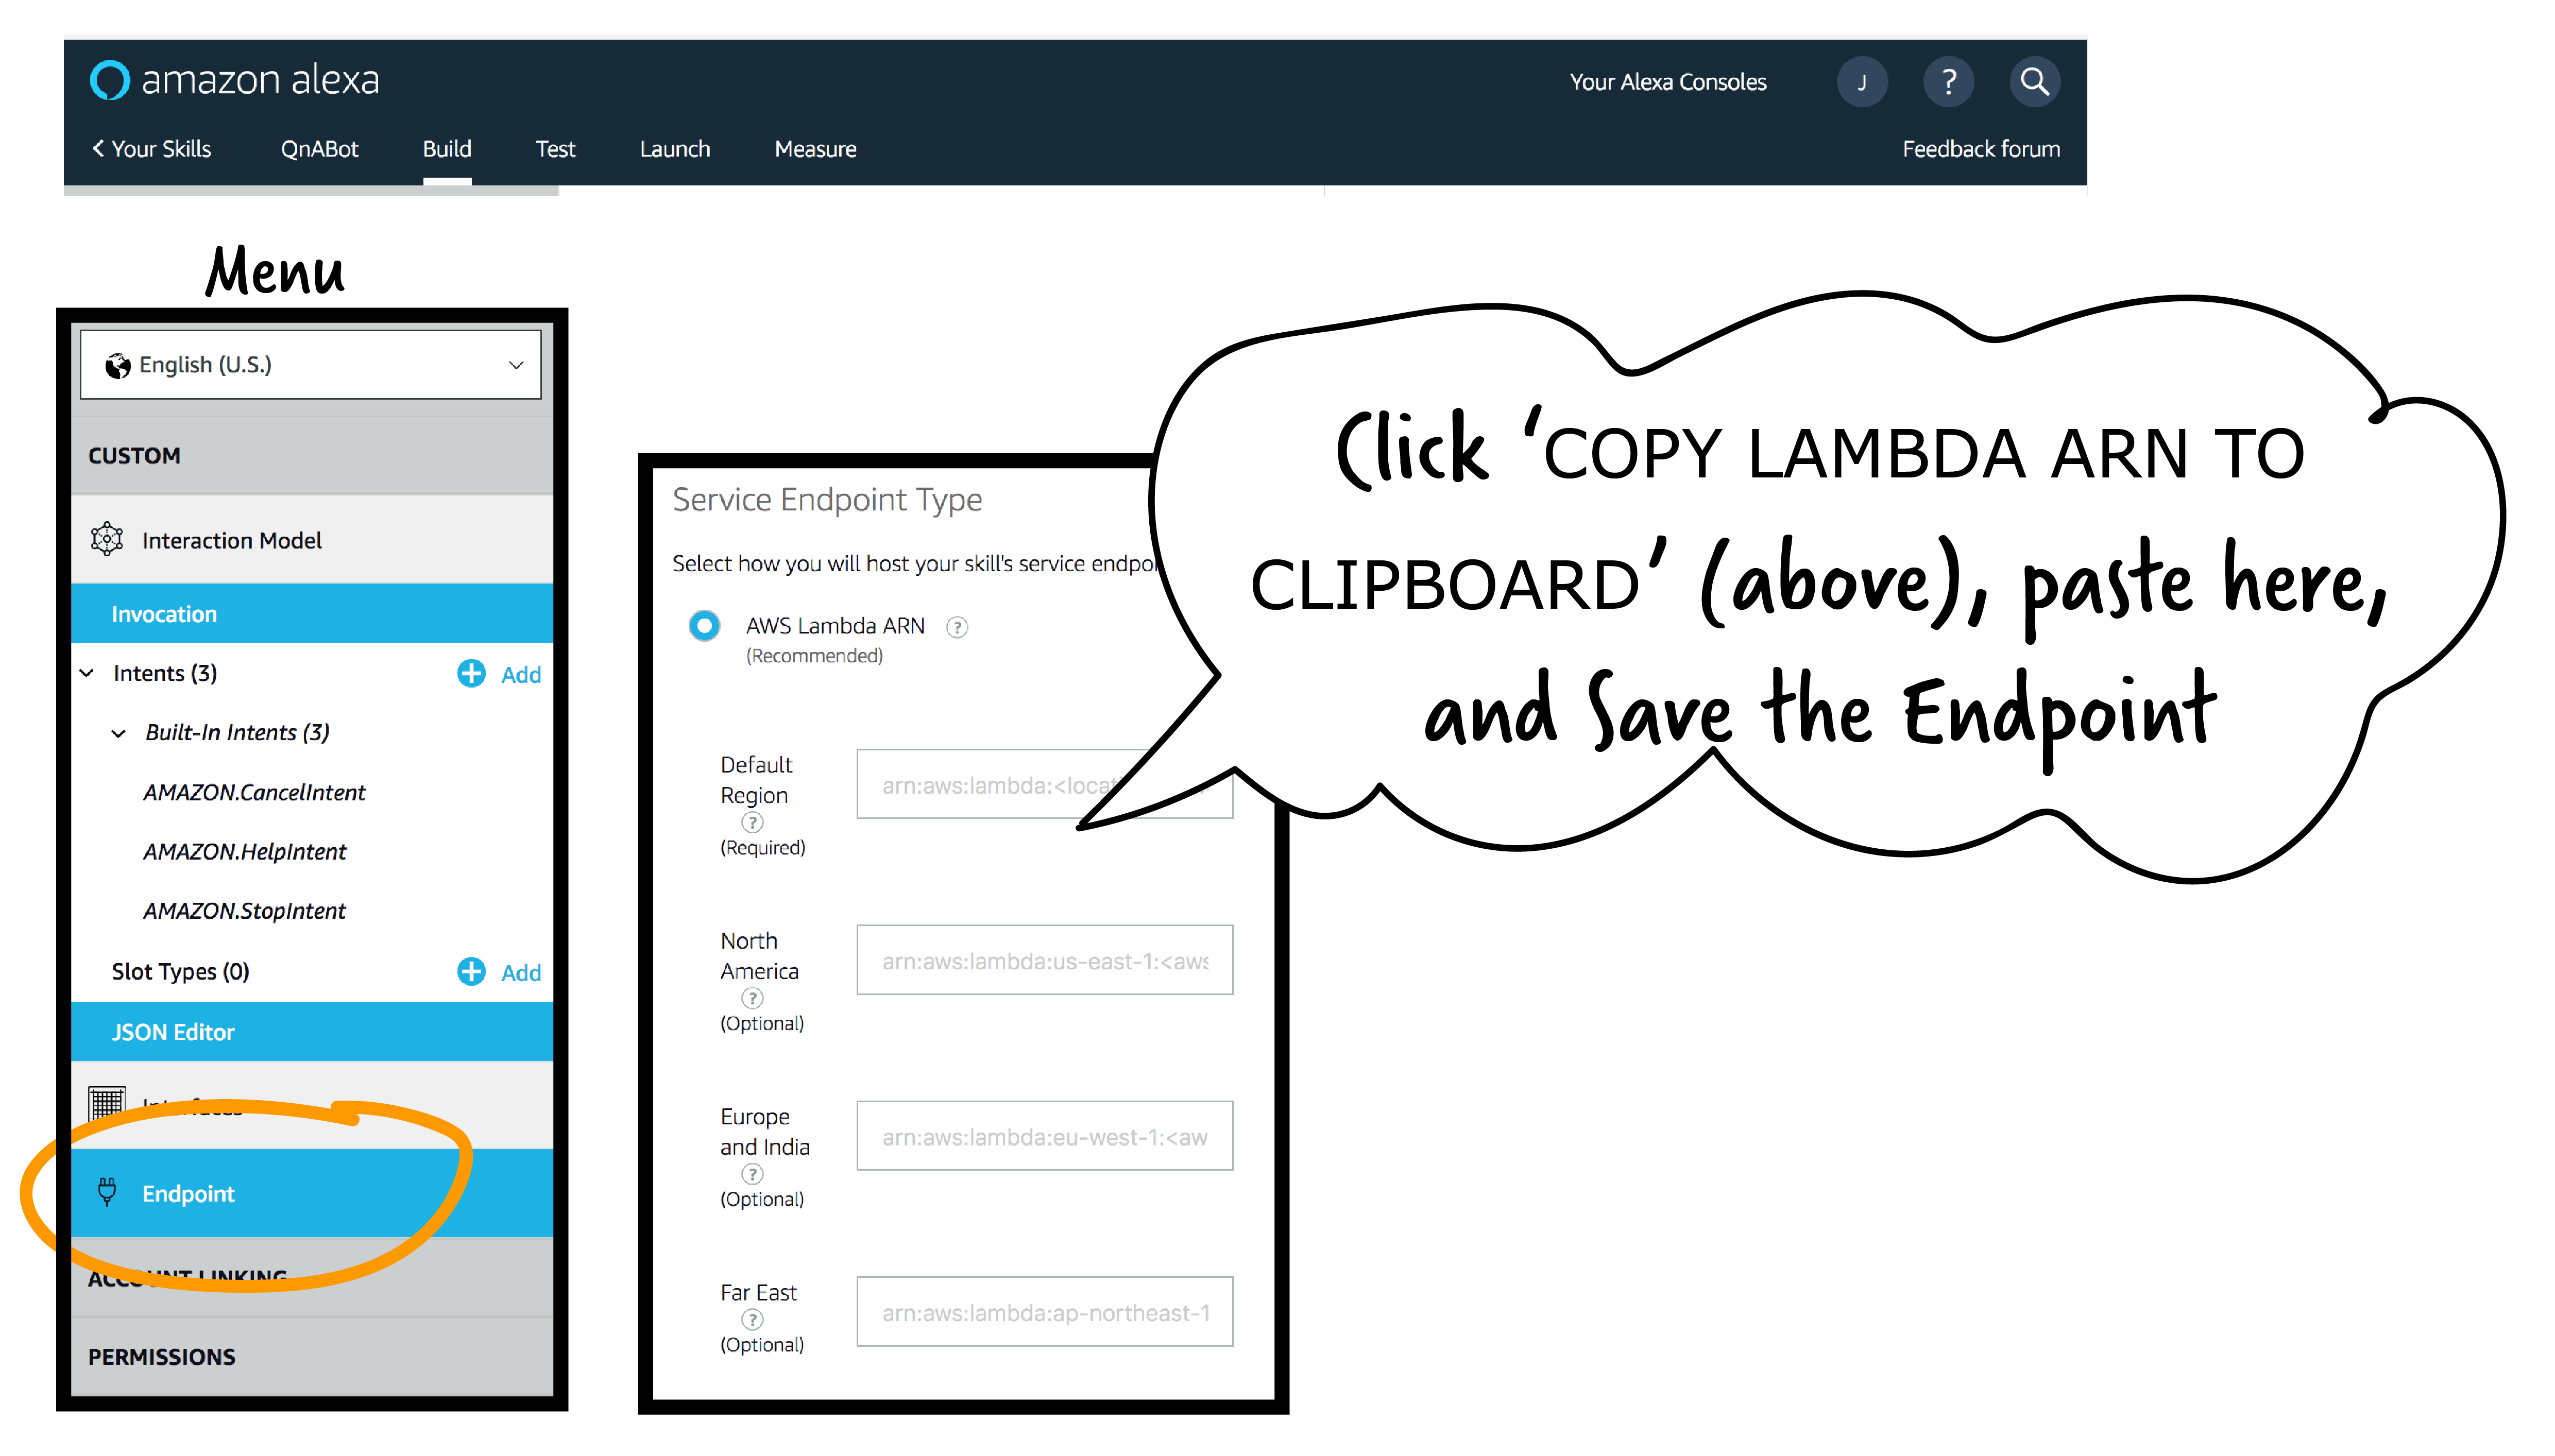Collapse the Built-In Intents (3) group

coord(118,733)
